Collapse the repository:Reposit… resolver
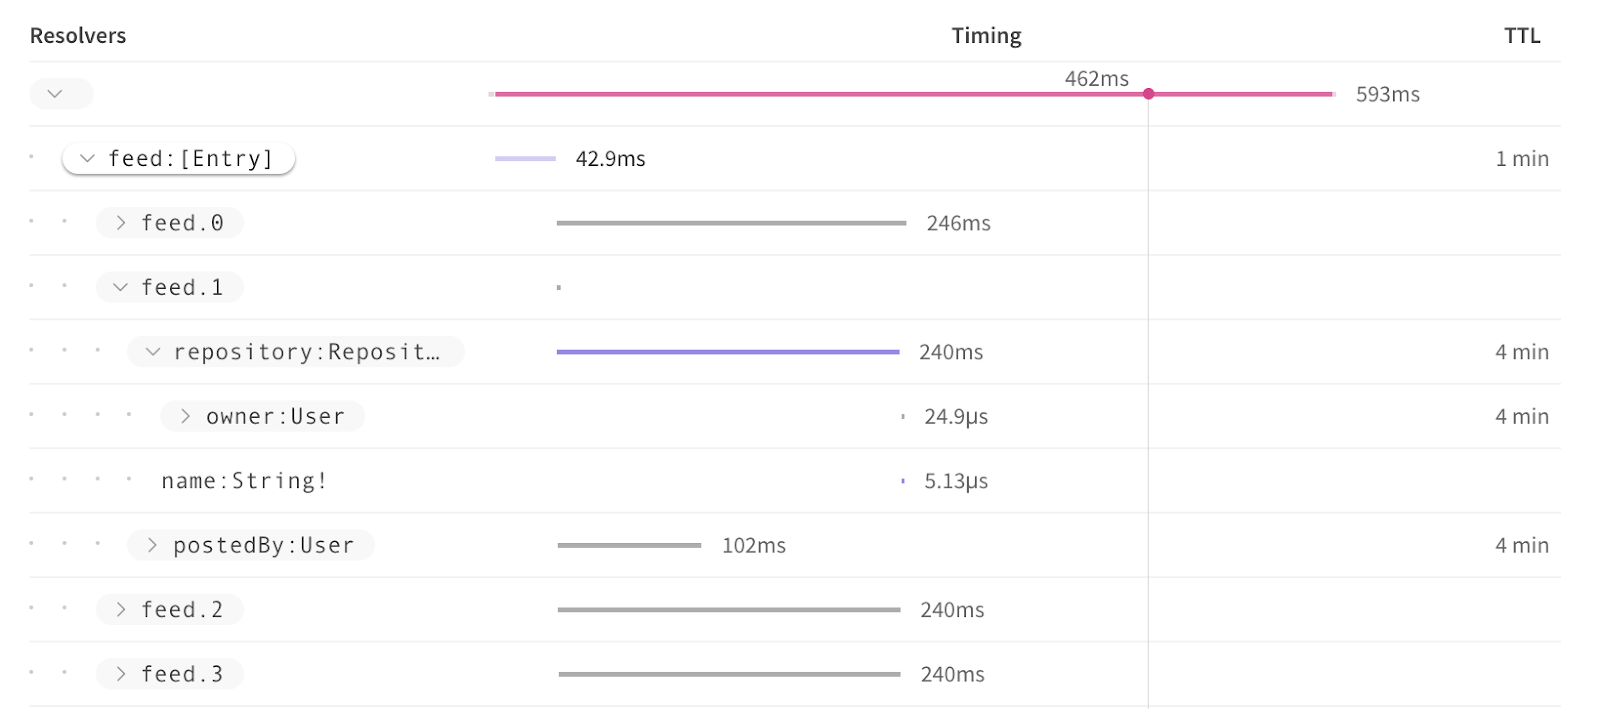This screenshot has width=1600, height=709. [x=295, y=352]
